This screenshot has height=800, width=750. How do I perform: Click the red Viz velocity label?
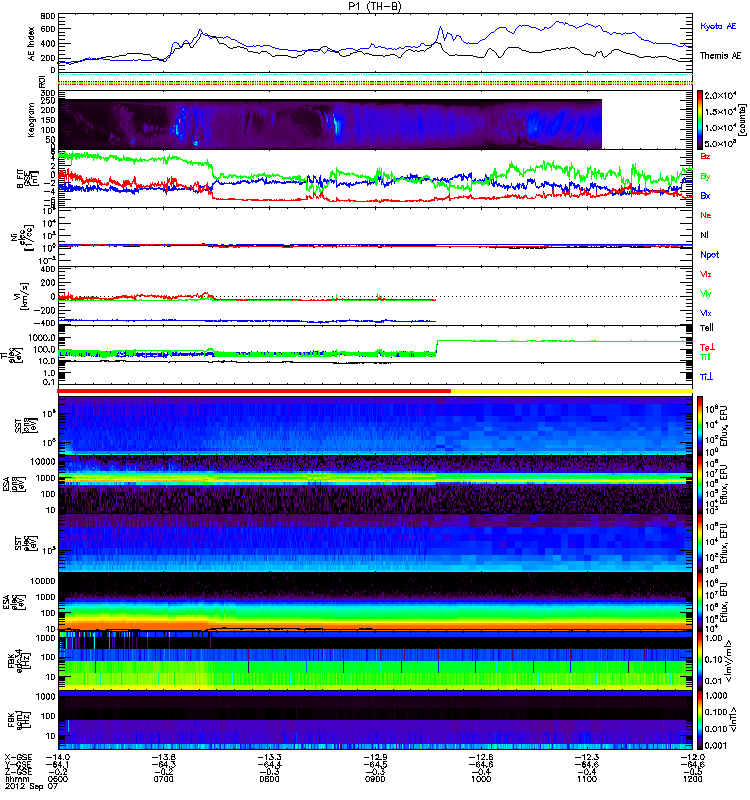point(706,274)
